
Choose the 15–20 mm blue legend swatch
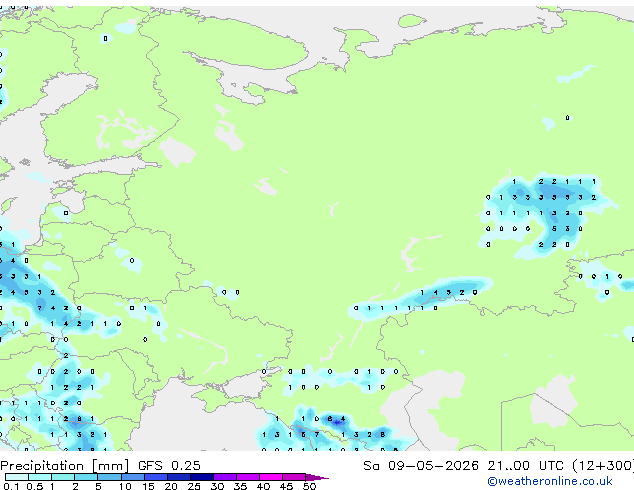coord(156,477)
